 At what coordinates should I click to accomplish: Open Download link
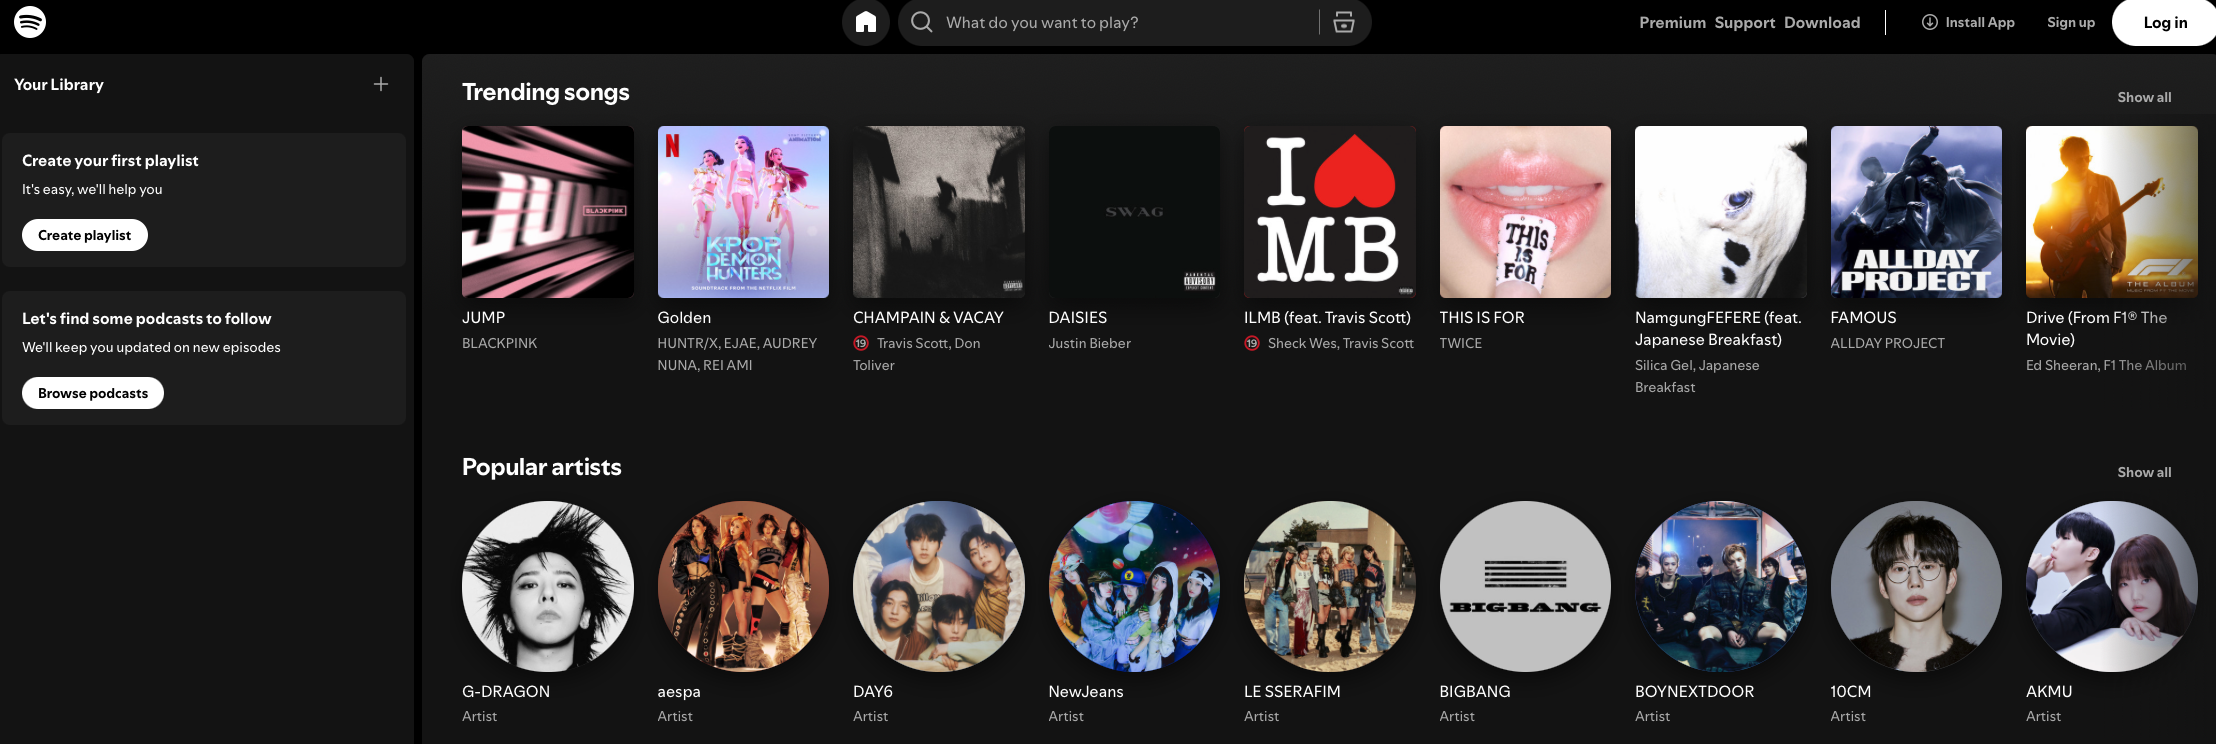[x=1822, y=22]
